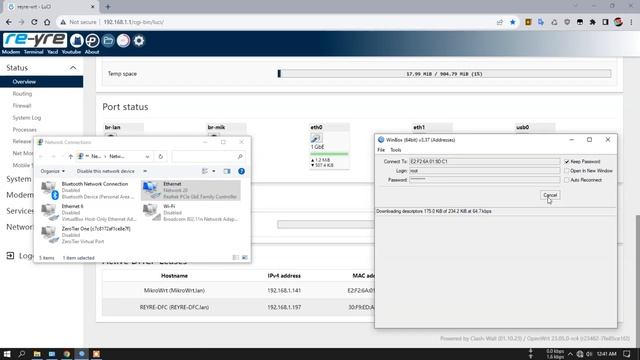Toggle preview pane in Network Connections
The height and width of the screenshot is (360, 640).
pyautogui.click(x=227, y=171)
